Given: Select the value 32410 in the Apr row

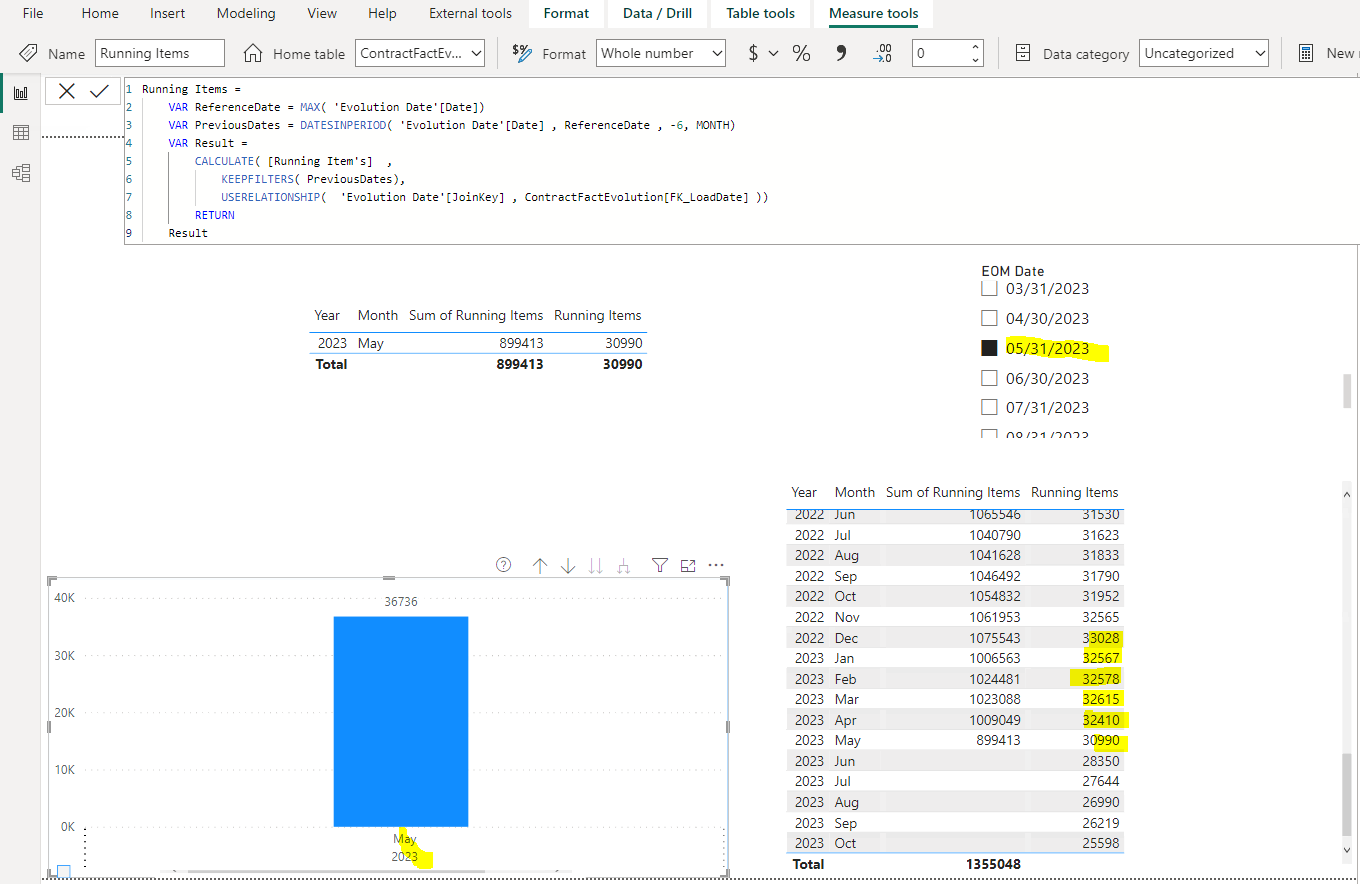Looking at the screenshot, I should click(1101, 720).
